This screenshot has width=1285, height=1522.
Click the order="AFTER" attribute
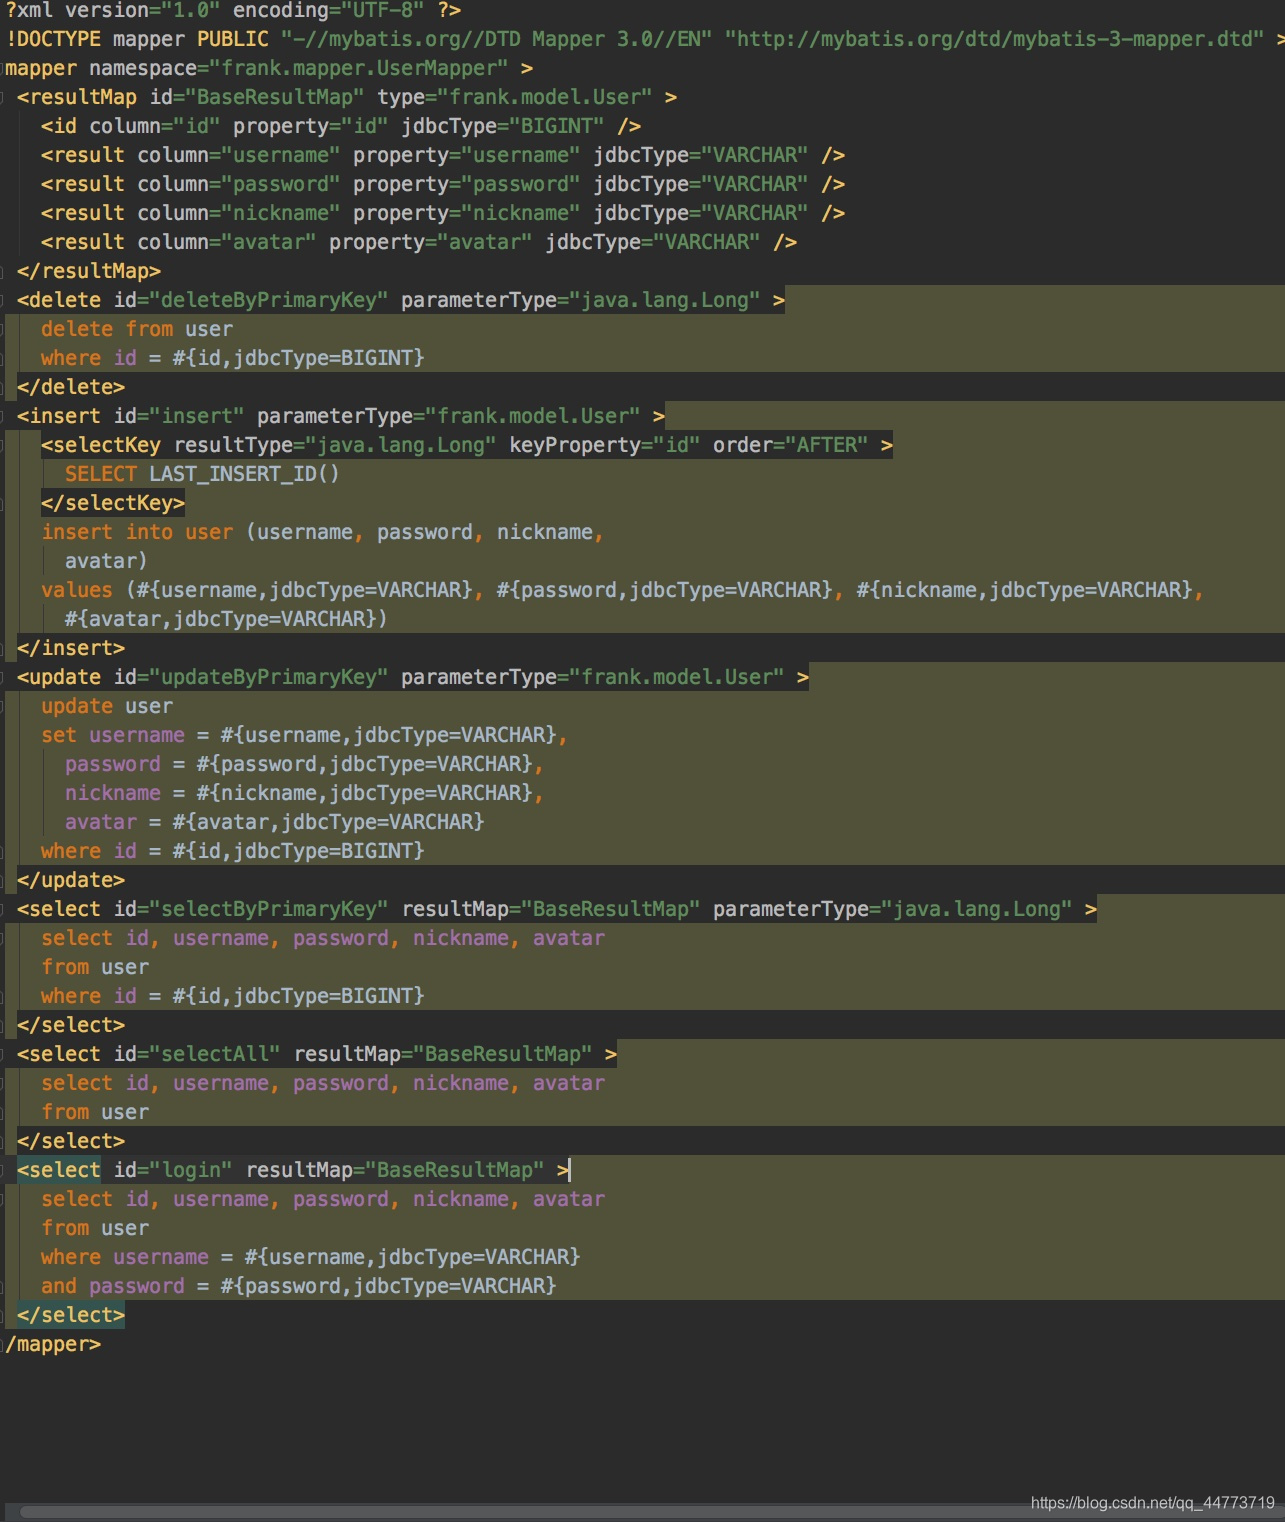click(791, 445)
